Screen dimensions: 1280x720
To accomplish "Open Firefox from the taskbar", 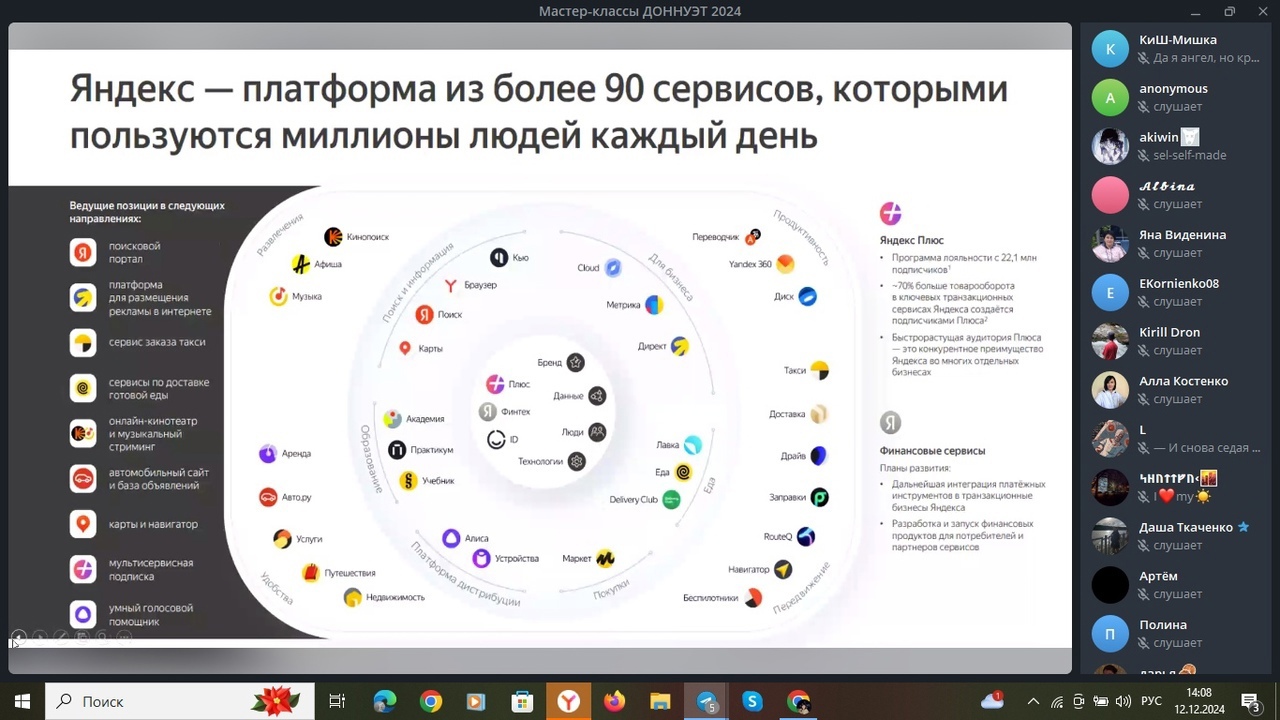I will point(614,701).
